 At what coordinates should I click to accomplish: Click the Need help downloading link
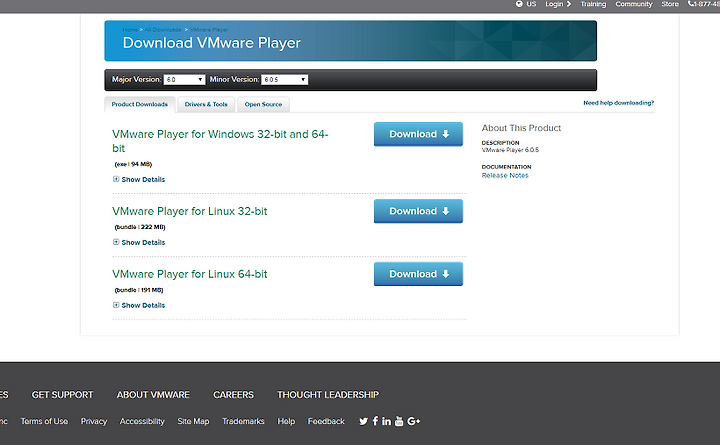(619, 103)
